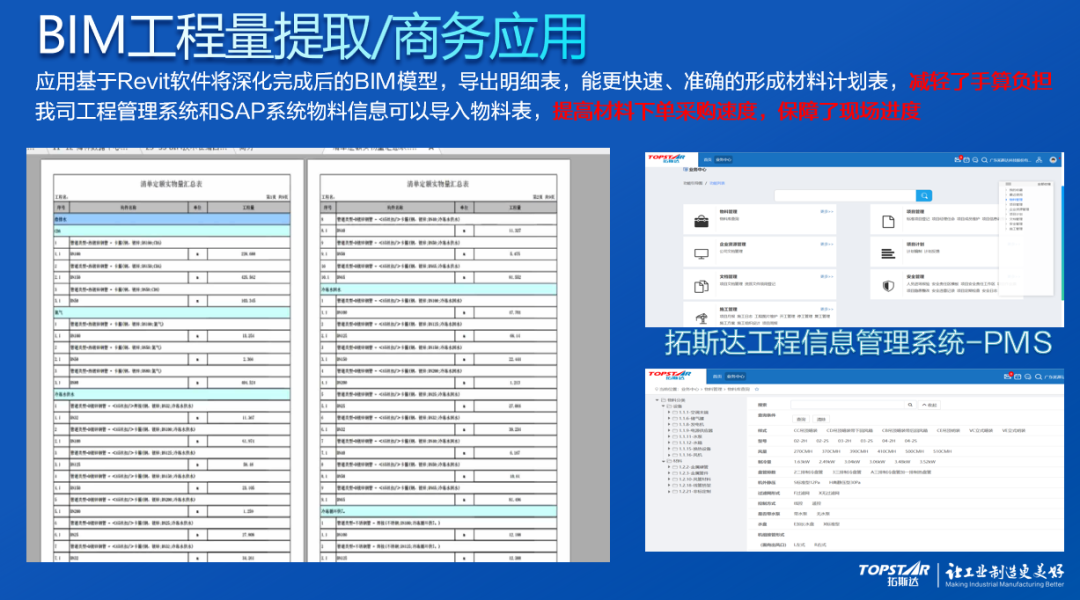Select tree item 1.1.15 in category tree
This screenshot has width=1080, height=600.
point(692,448)
